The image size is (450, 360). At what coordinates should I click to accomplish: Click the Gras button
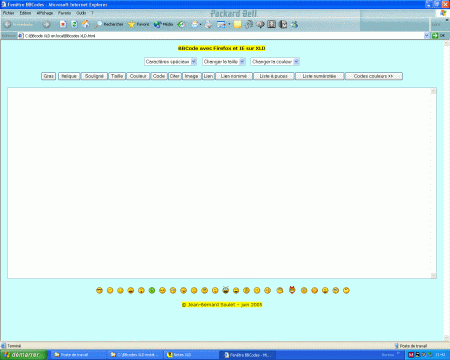[49, 76]
